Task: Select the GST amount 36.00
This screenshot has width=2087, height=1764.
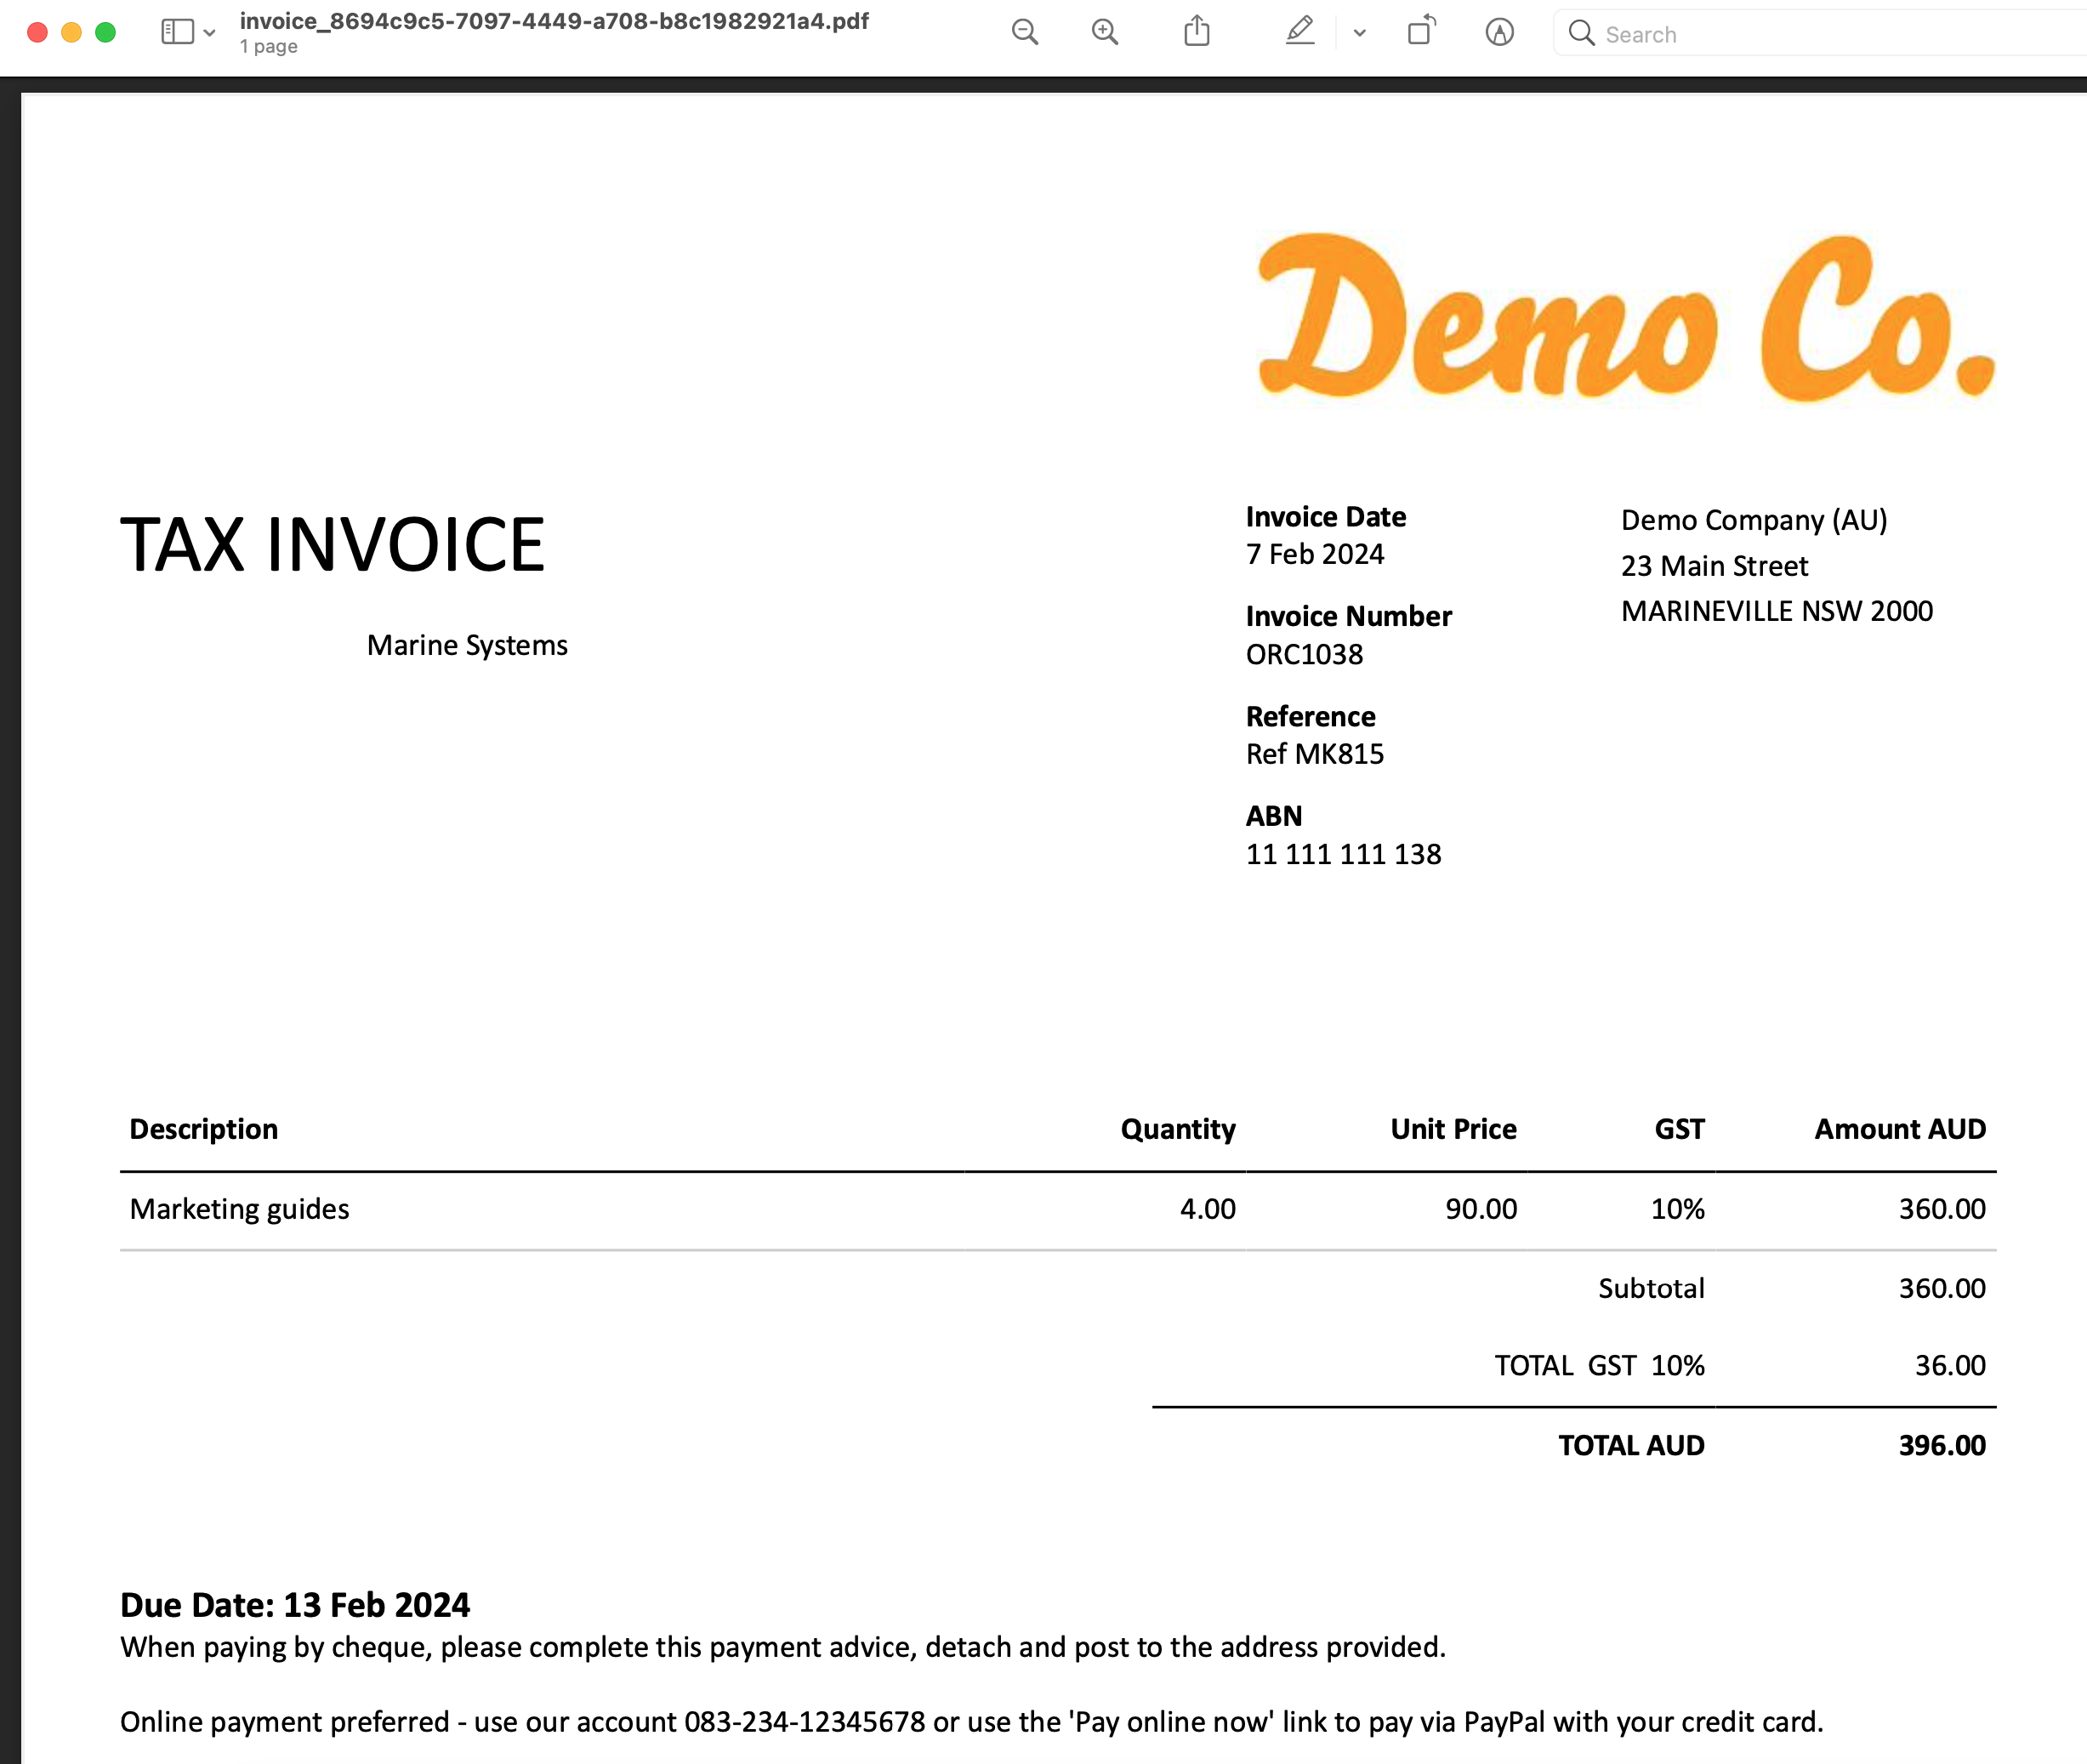Action: click(1950, 1366)
